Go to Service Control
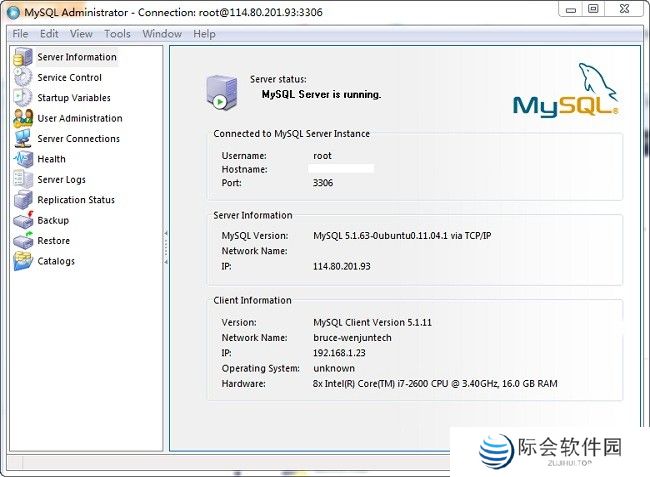 point(69,77)
